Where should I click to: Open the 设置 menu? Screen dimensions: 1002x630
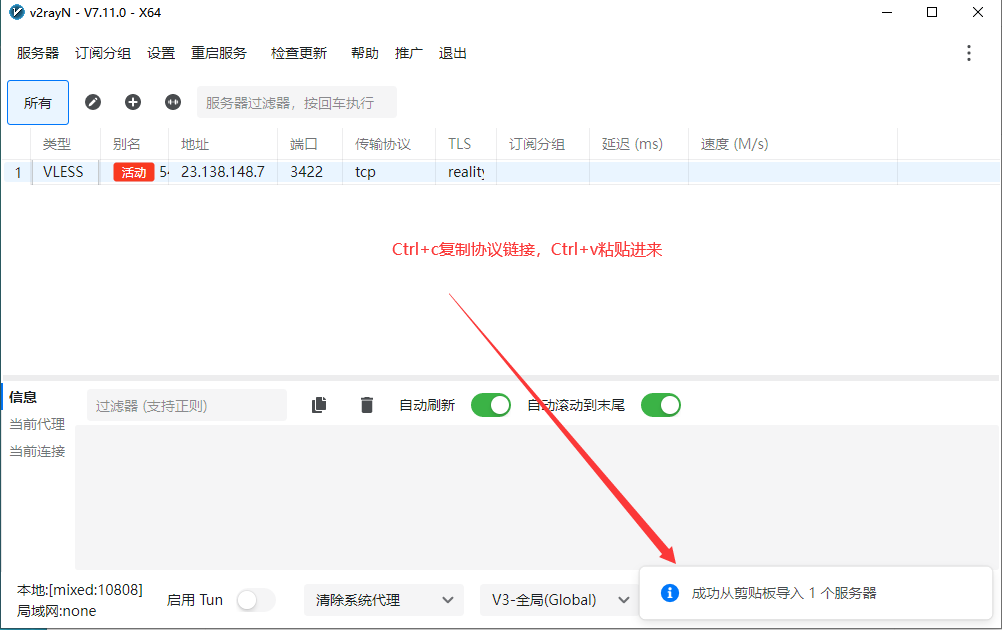tap(161, 53)
